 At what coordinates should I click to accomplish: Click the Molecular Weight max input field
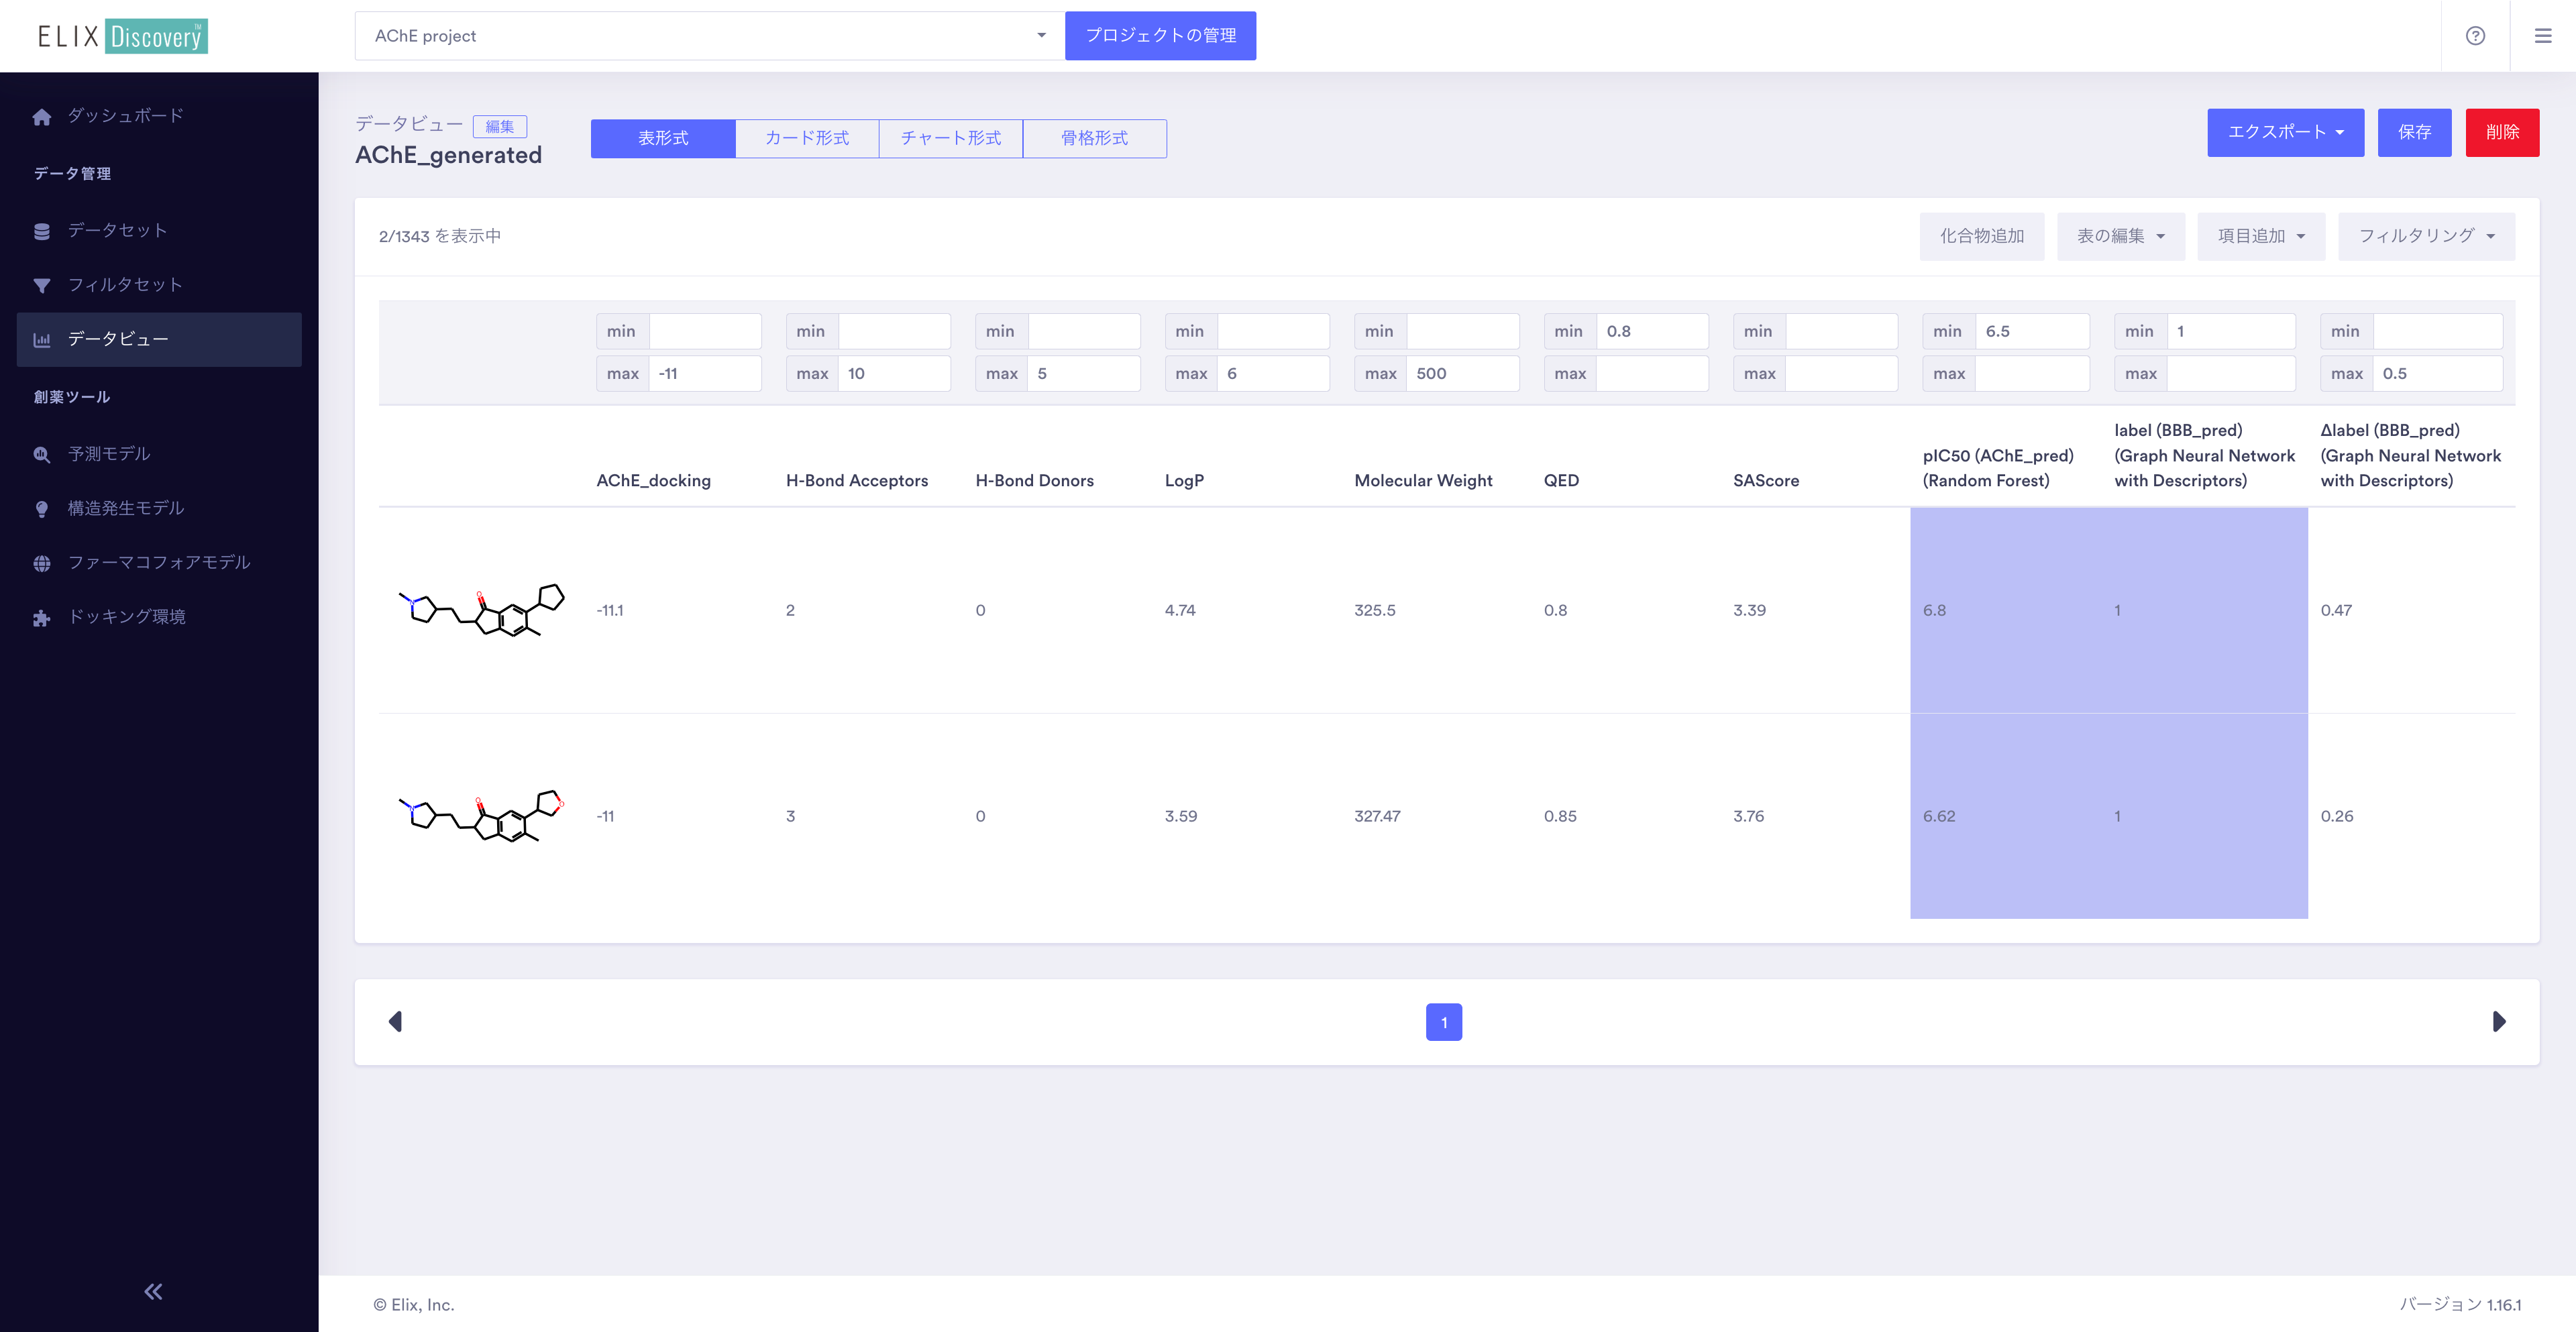1462,373
